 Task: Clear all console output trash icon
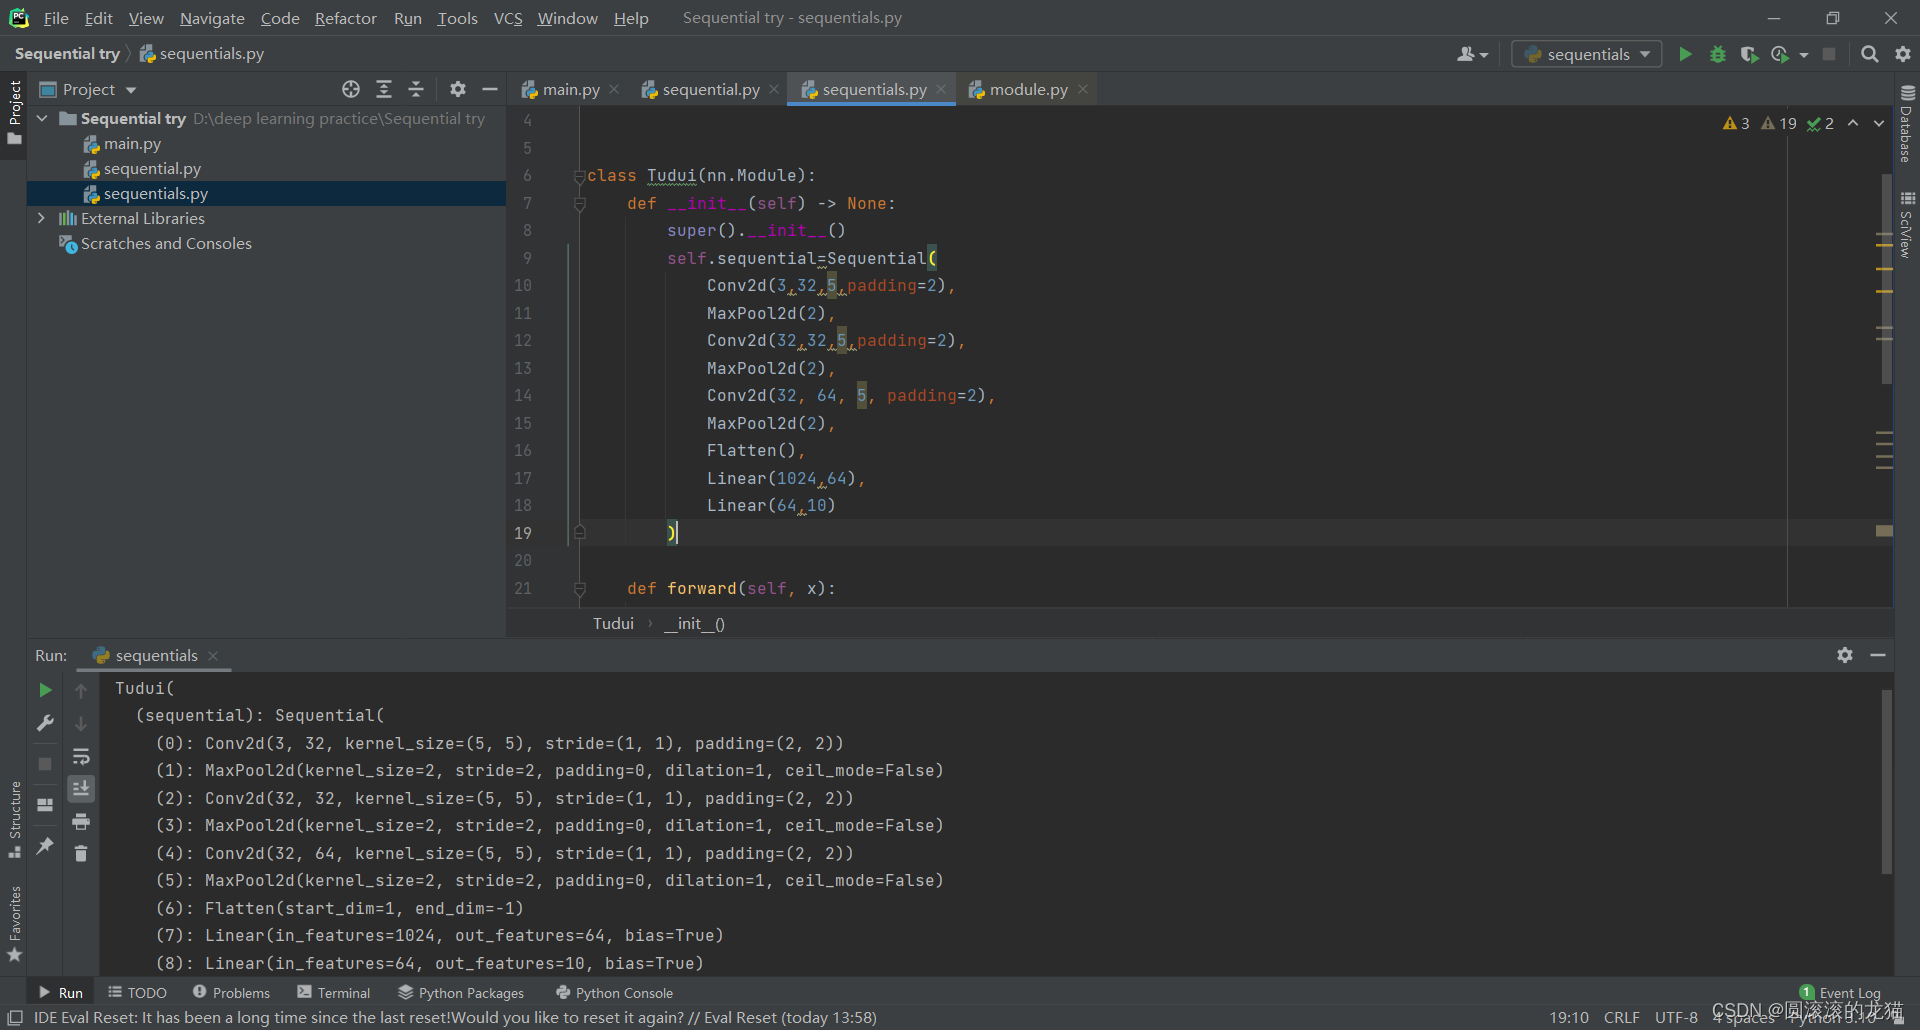pyautogui.click(x=81, y=853)
